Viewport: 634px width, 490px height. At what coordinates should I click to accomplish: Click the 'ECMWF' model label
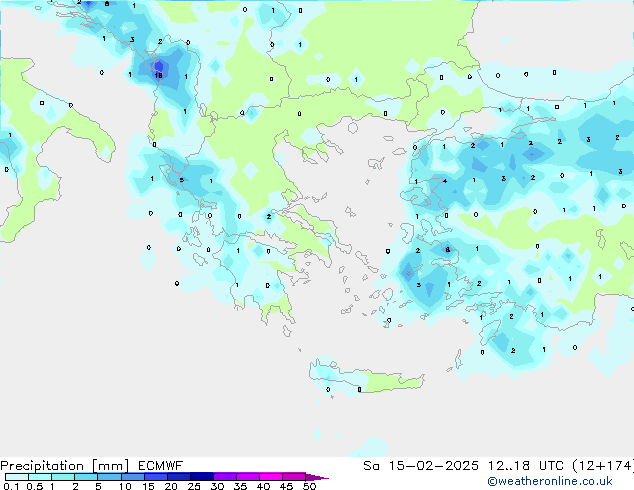pyautogui.click(x=161, y=466)
